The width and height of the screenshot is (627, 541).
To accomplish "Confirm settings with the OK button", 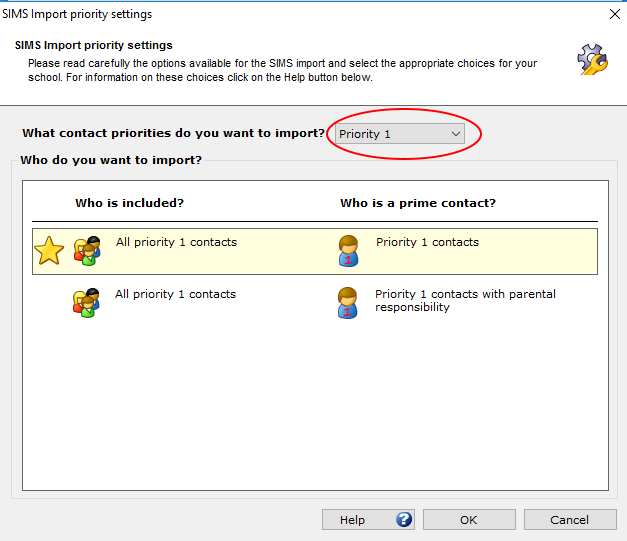I will [469, 519].
